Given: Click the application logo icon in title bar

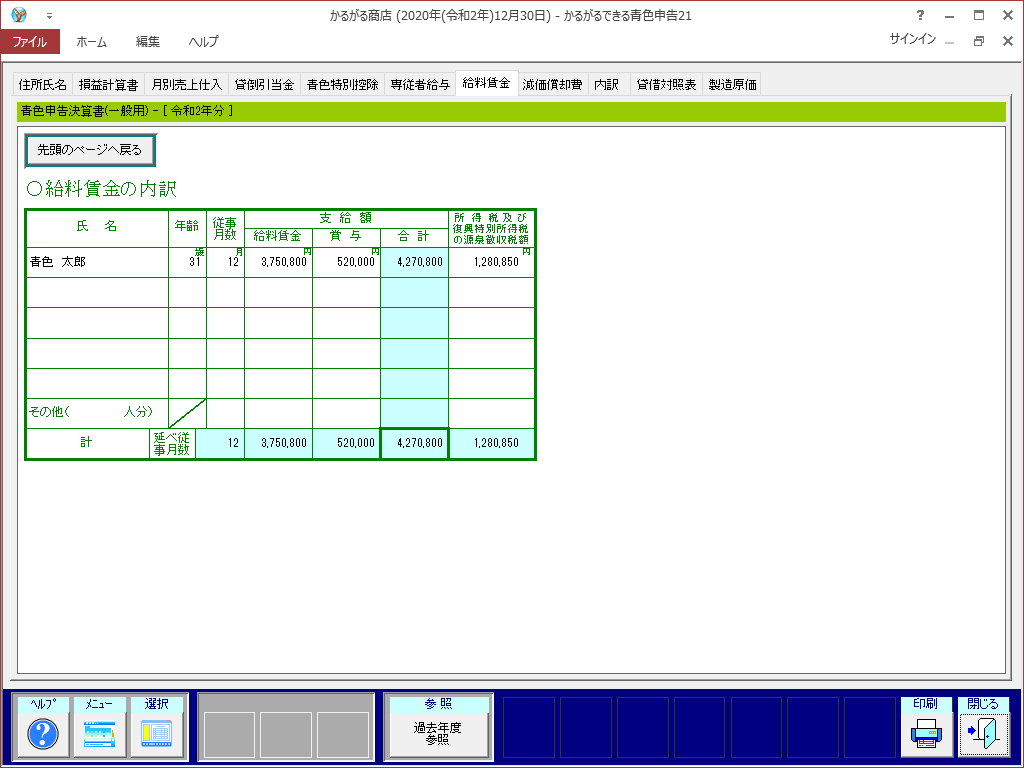Looking at the screenshot, I should point(19,14).
